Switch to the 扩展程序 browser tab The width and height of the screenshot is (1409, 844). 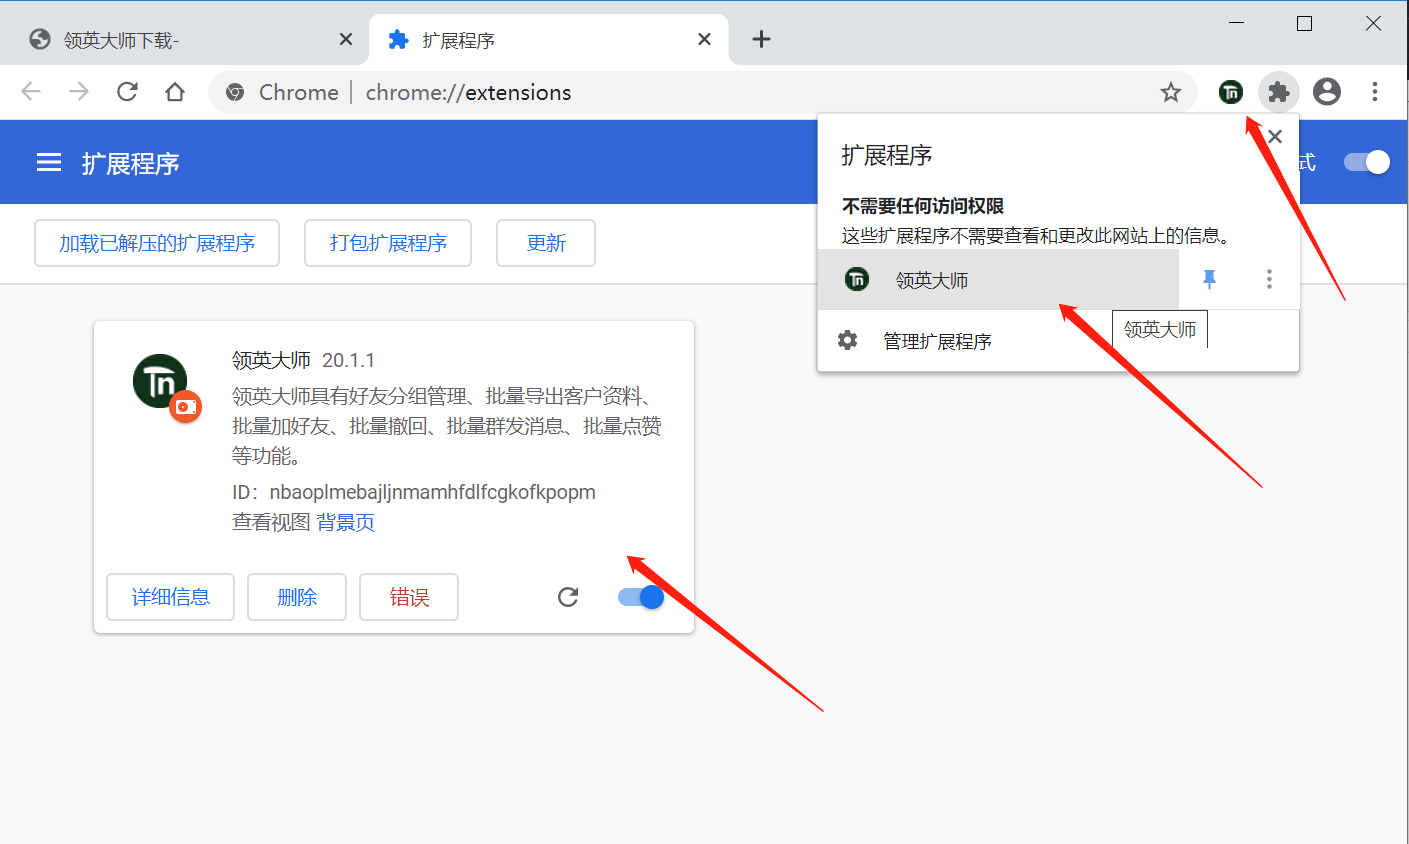pos(548,39)
